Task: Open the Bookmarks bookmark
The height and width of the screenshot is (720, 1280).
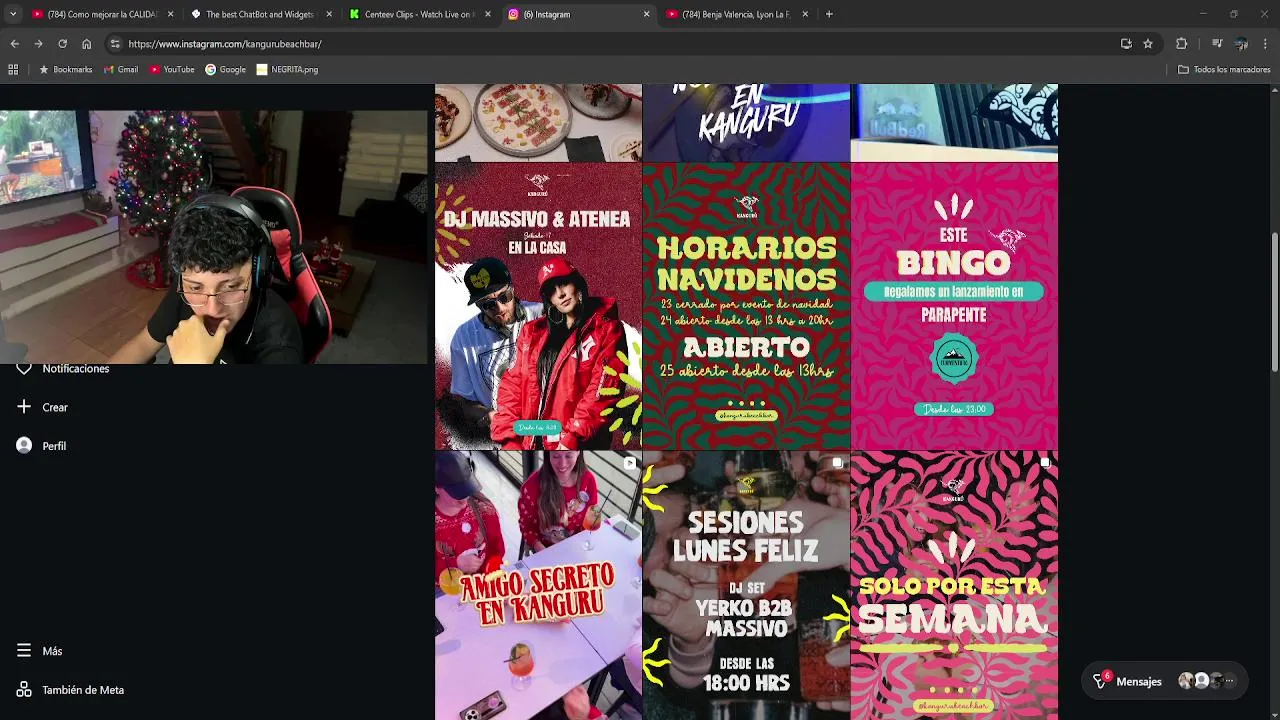Action: (66, 69)
